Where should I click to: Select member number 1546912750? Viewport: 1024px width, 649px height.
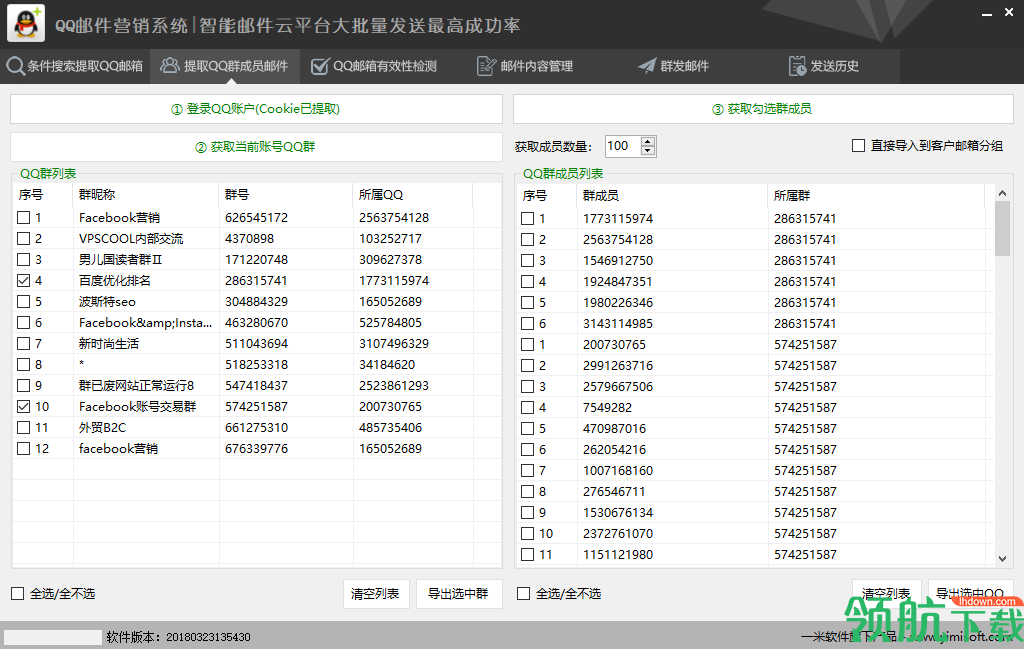point(618,261)
